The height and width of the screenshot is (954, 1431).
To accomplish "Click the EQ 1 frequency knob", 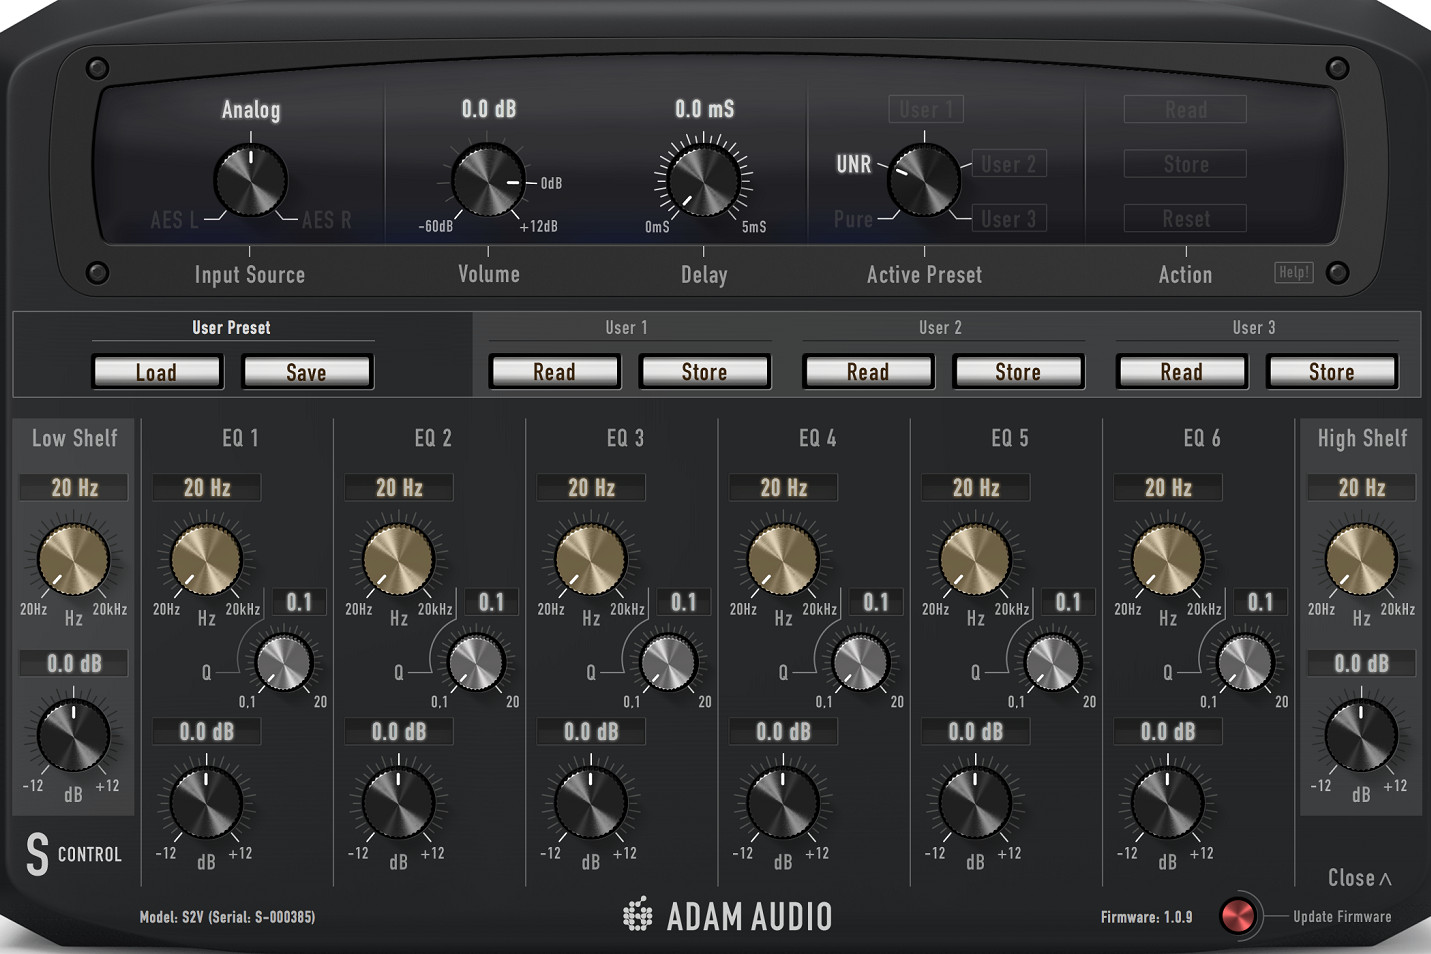I will point(205,560).
